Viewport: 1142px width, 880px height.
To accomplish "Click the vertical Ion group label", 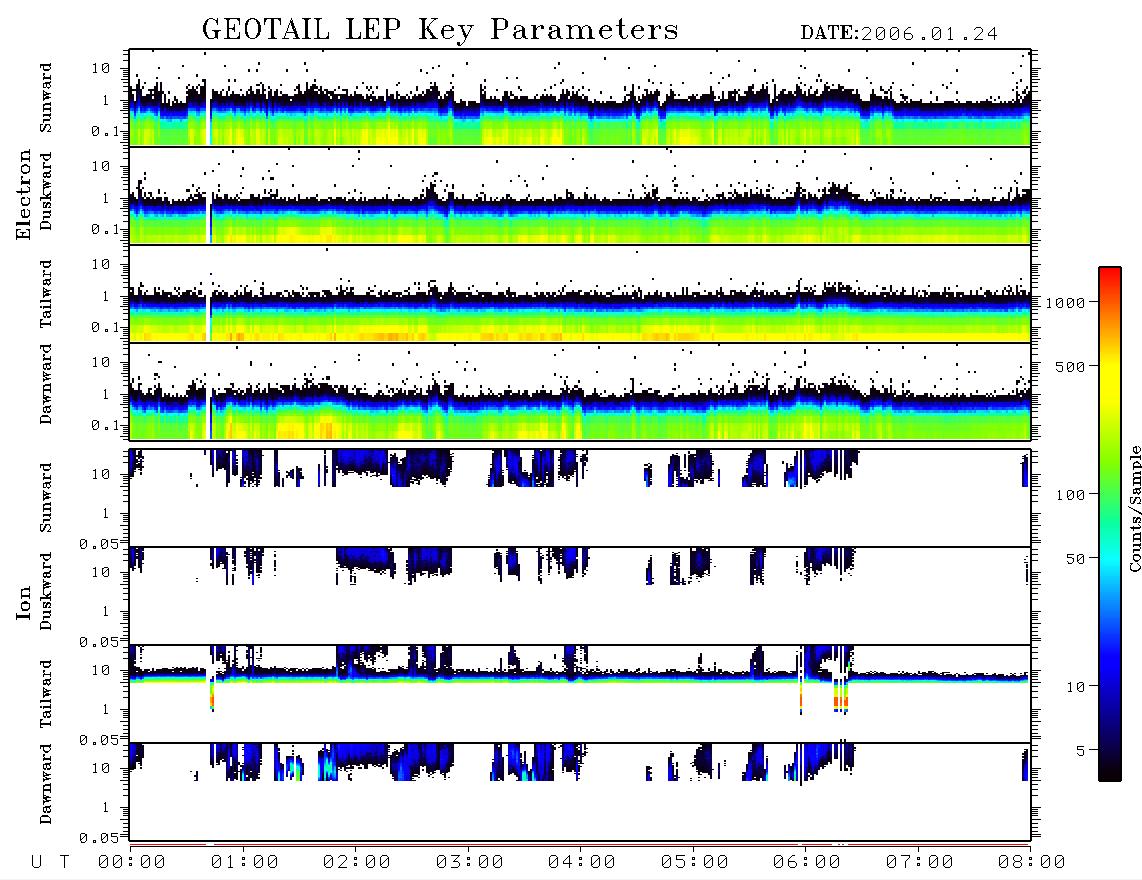I will coord(23,602).
